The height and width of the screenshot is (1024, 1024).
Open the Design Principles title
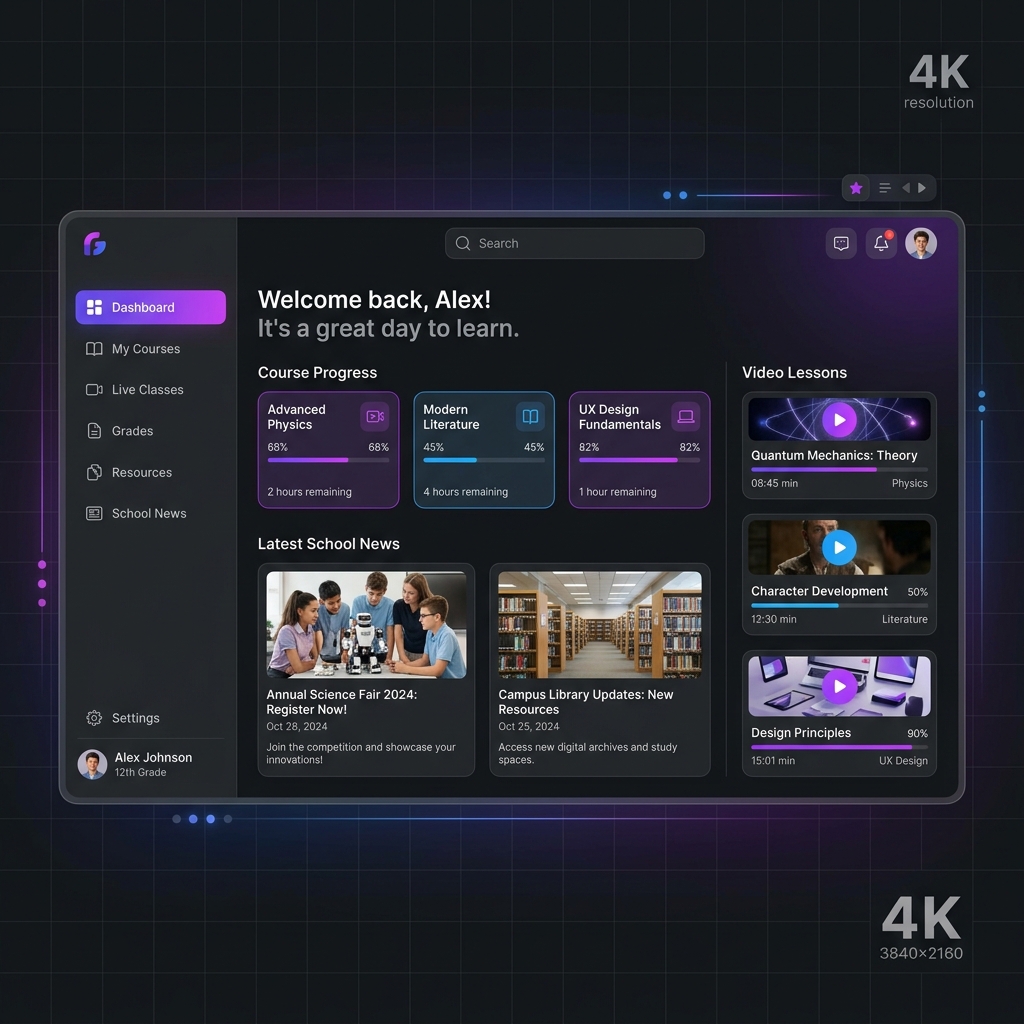click(801, 733)
